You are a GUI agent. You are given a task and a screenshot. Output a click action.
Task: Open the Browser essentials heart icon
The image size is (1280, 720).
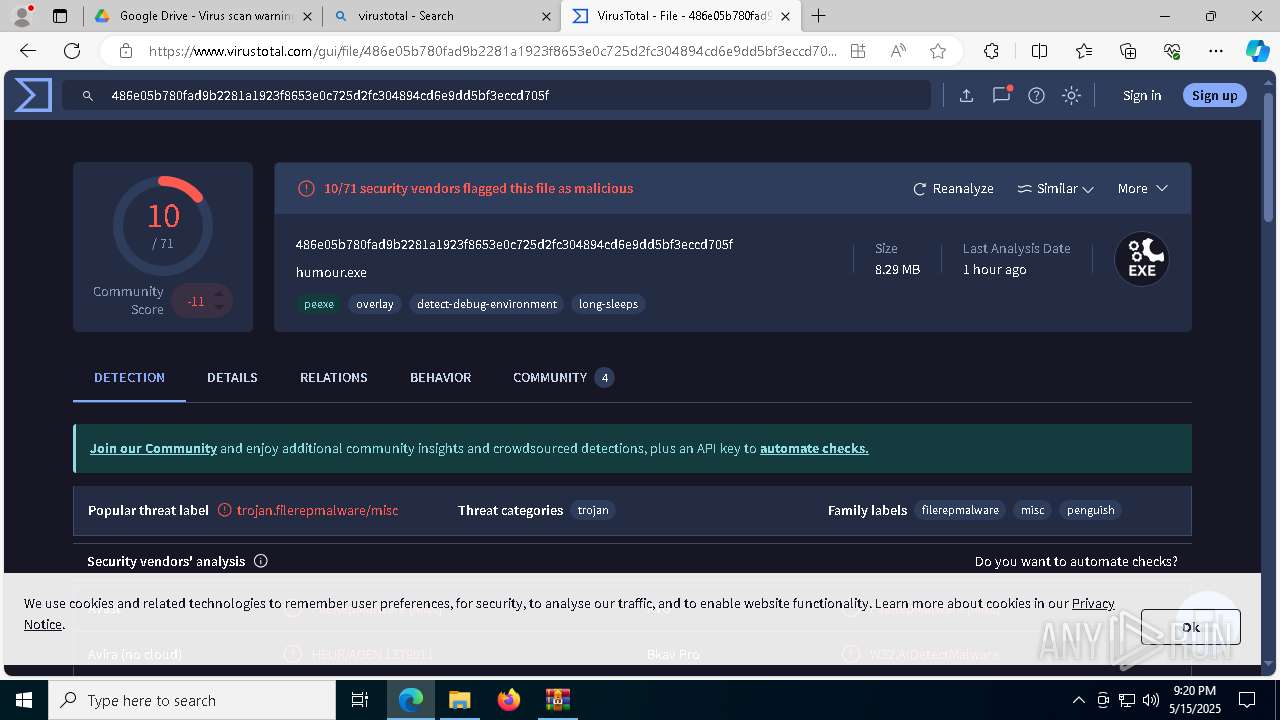point(1172,51)
